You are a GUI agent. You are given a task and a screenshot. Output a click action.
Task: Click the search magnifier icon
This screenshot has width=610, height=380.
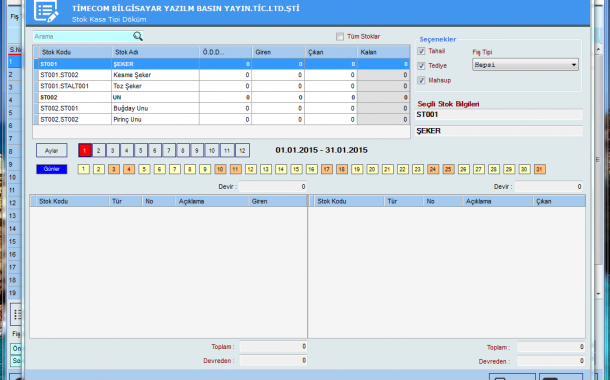pyautogui.click(x=138, y=36)
